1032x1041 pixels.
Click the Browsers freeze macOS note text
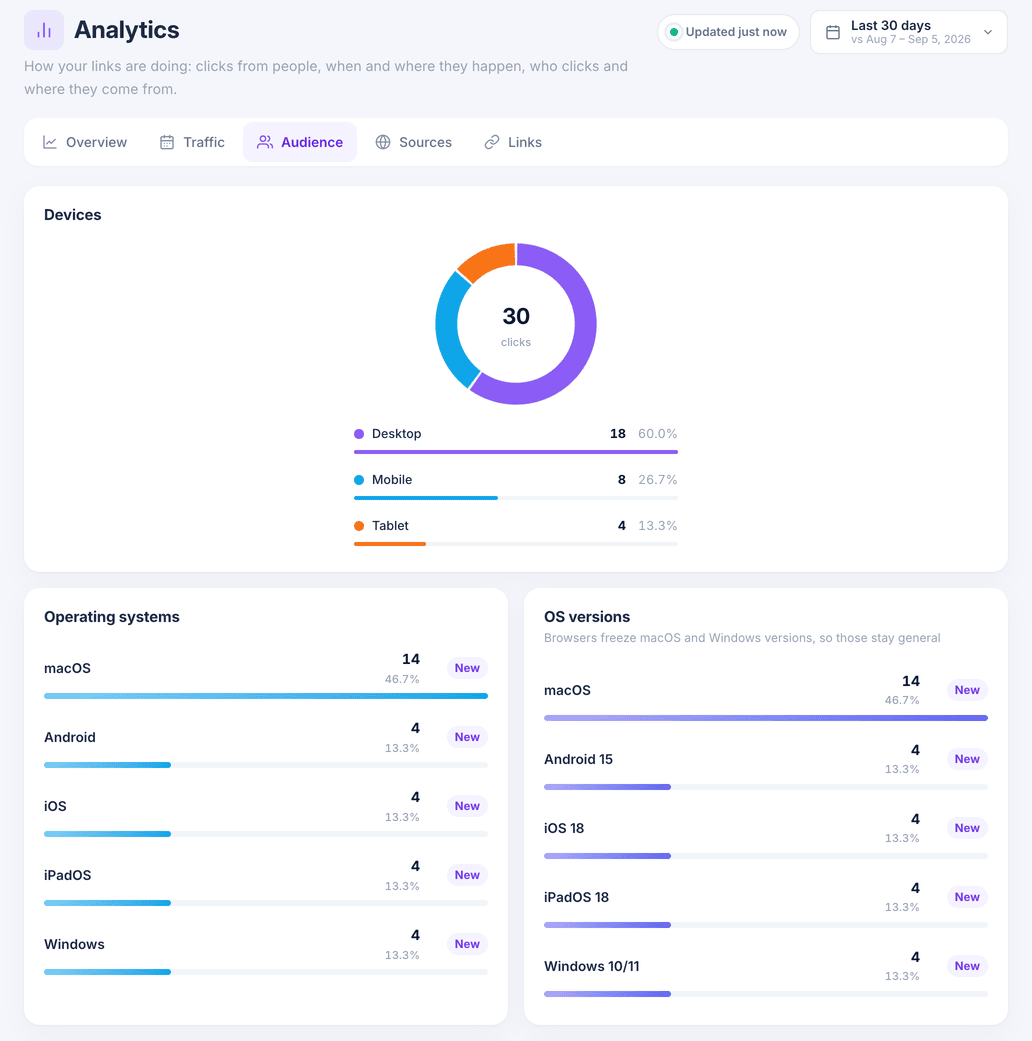point(742,638)
